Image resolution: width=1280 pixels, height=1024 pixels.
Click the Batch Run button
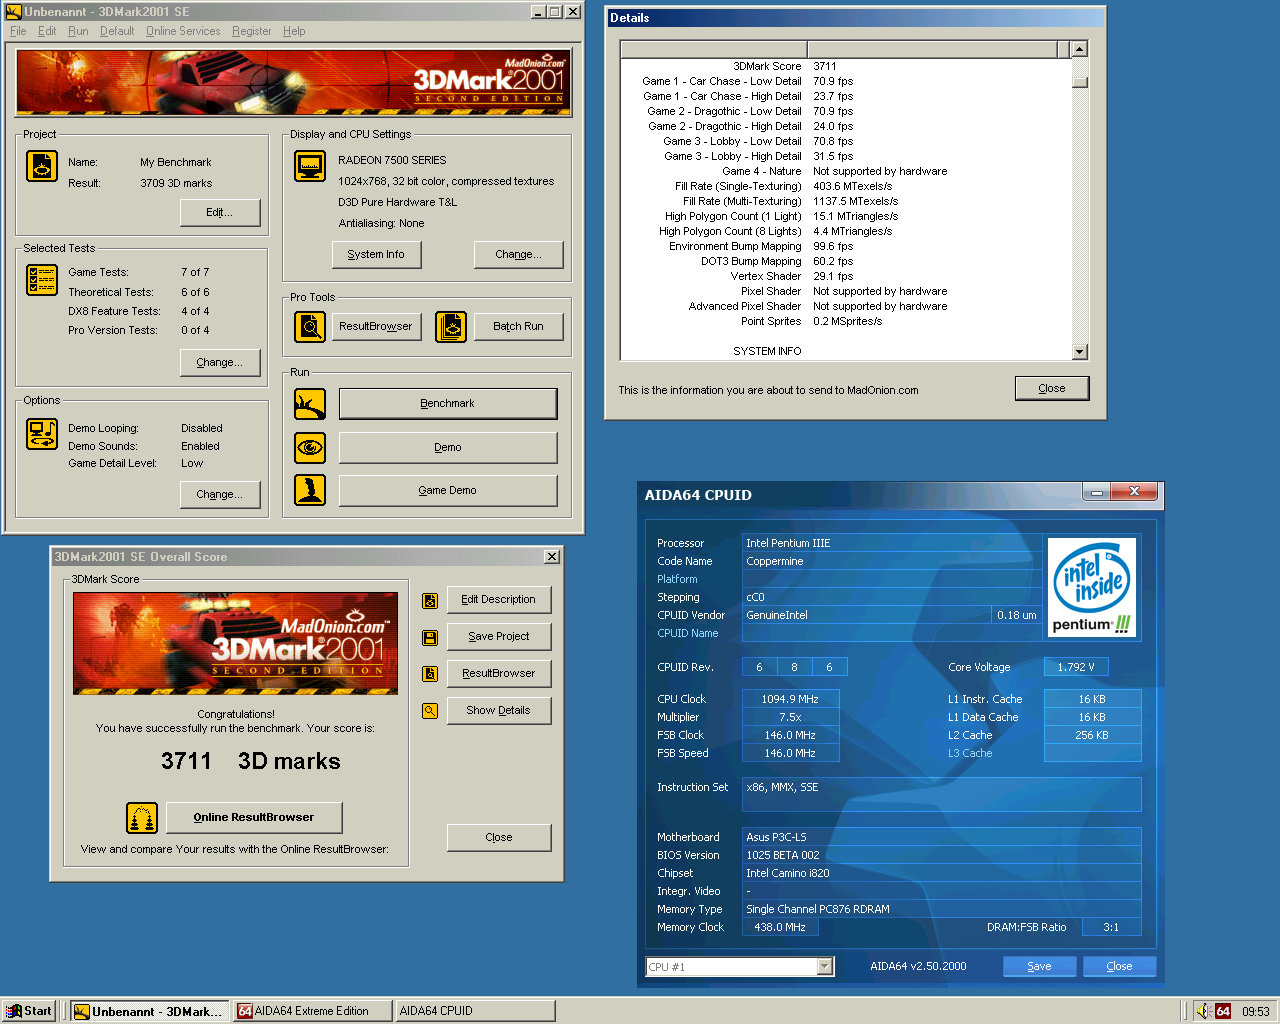point(518,326)
